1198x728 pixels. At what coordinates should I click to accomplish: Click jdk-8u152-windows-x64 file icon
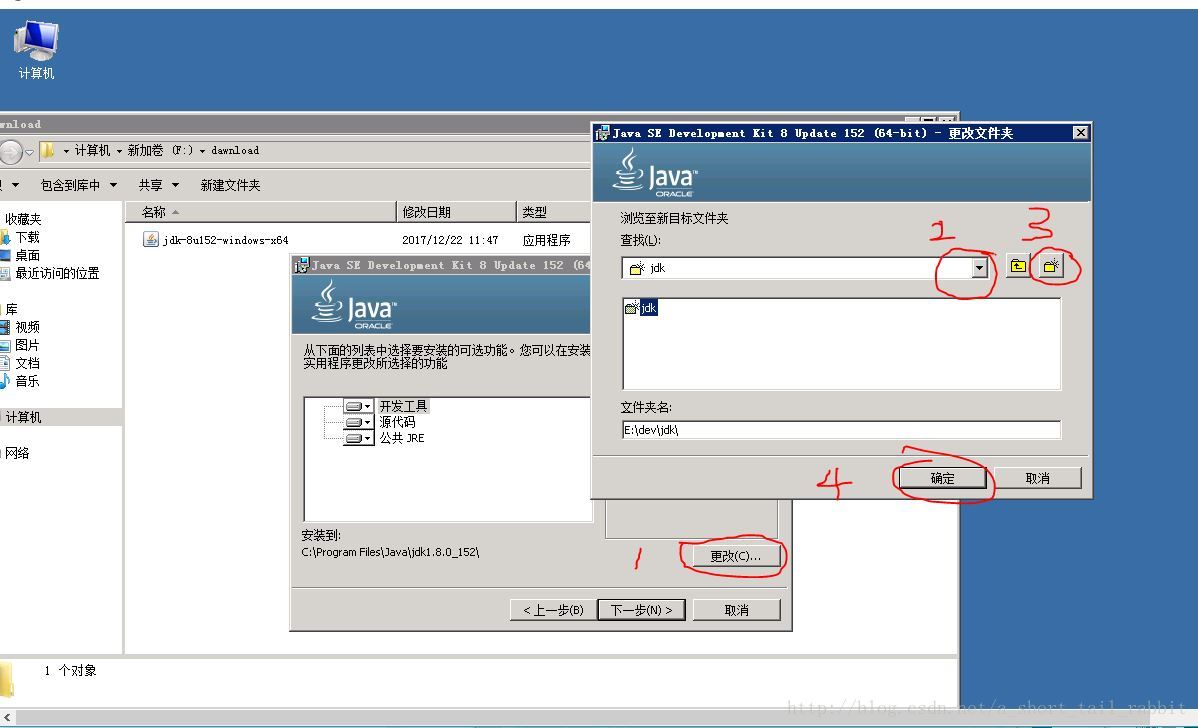(x=151, y=239)
